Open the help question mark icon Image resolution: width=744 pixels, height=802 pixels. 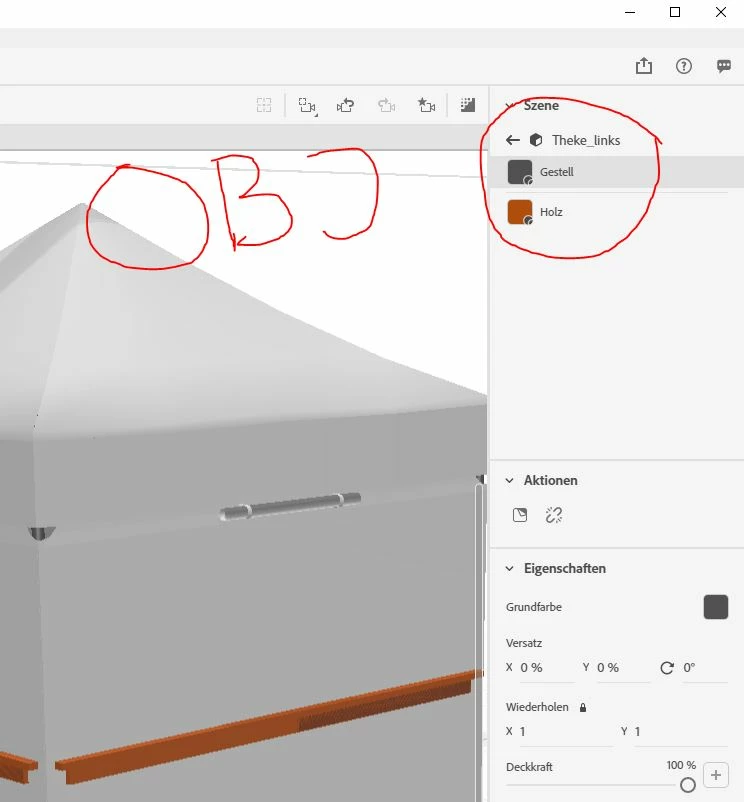684,66
